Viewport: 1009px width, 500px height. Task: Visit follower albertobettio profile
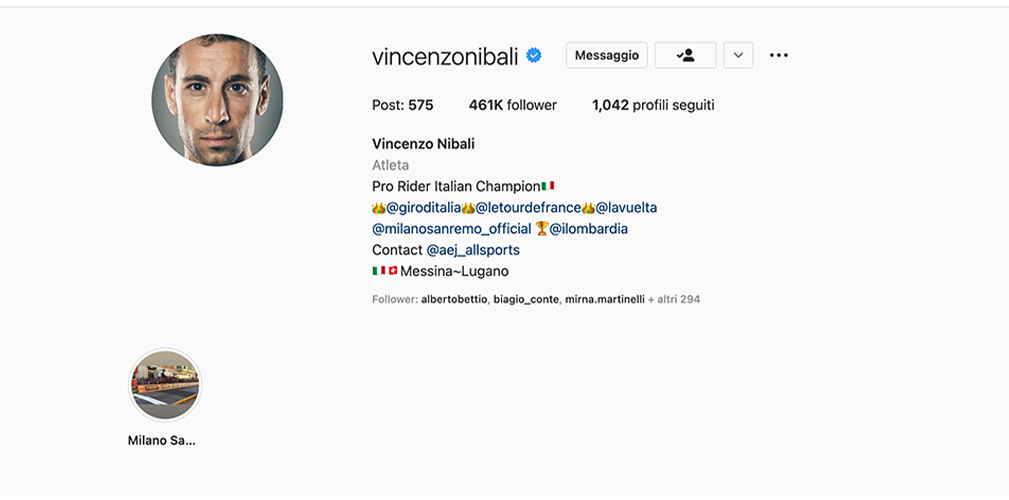click(x=454, y=299)
